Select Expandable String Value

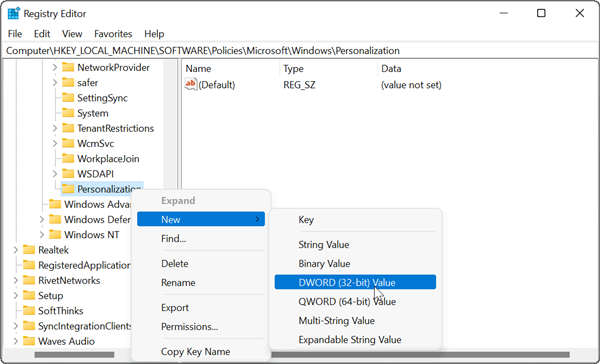[x=355, y=340]
